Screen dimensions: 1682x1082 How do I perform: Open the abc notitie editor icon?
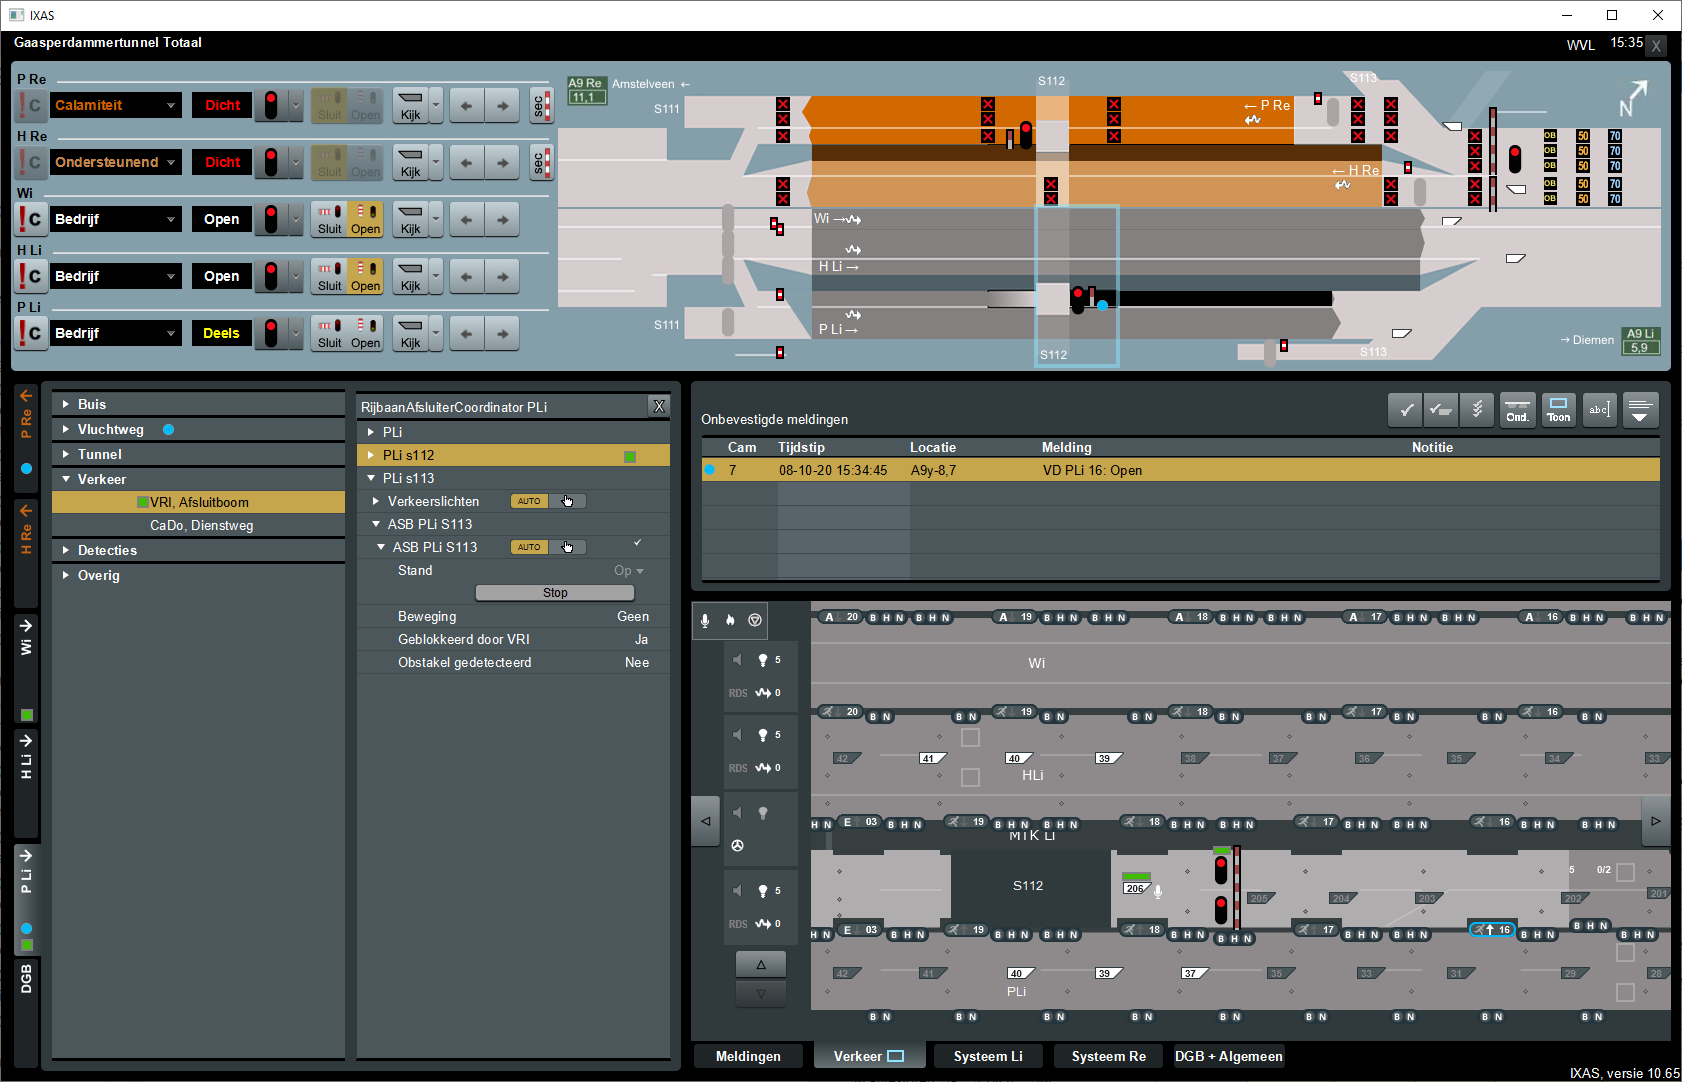(x=1599, y=409)
